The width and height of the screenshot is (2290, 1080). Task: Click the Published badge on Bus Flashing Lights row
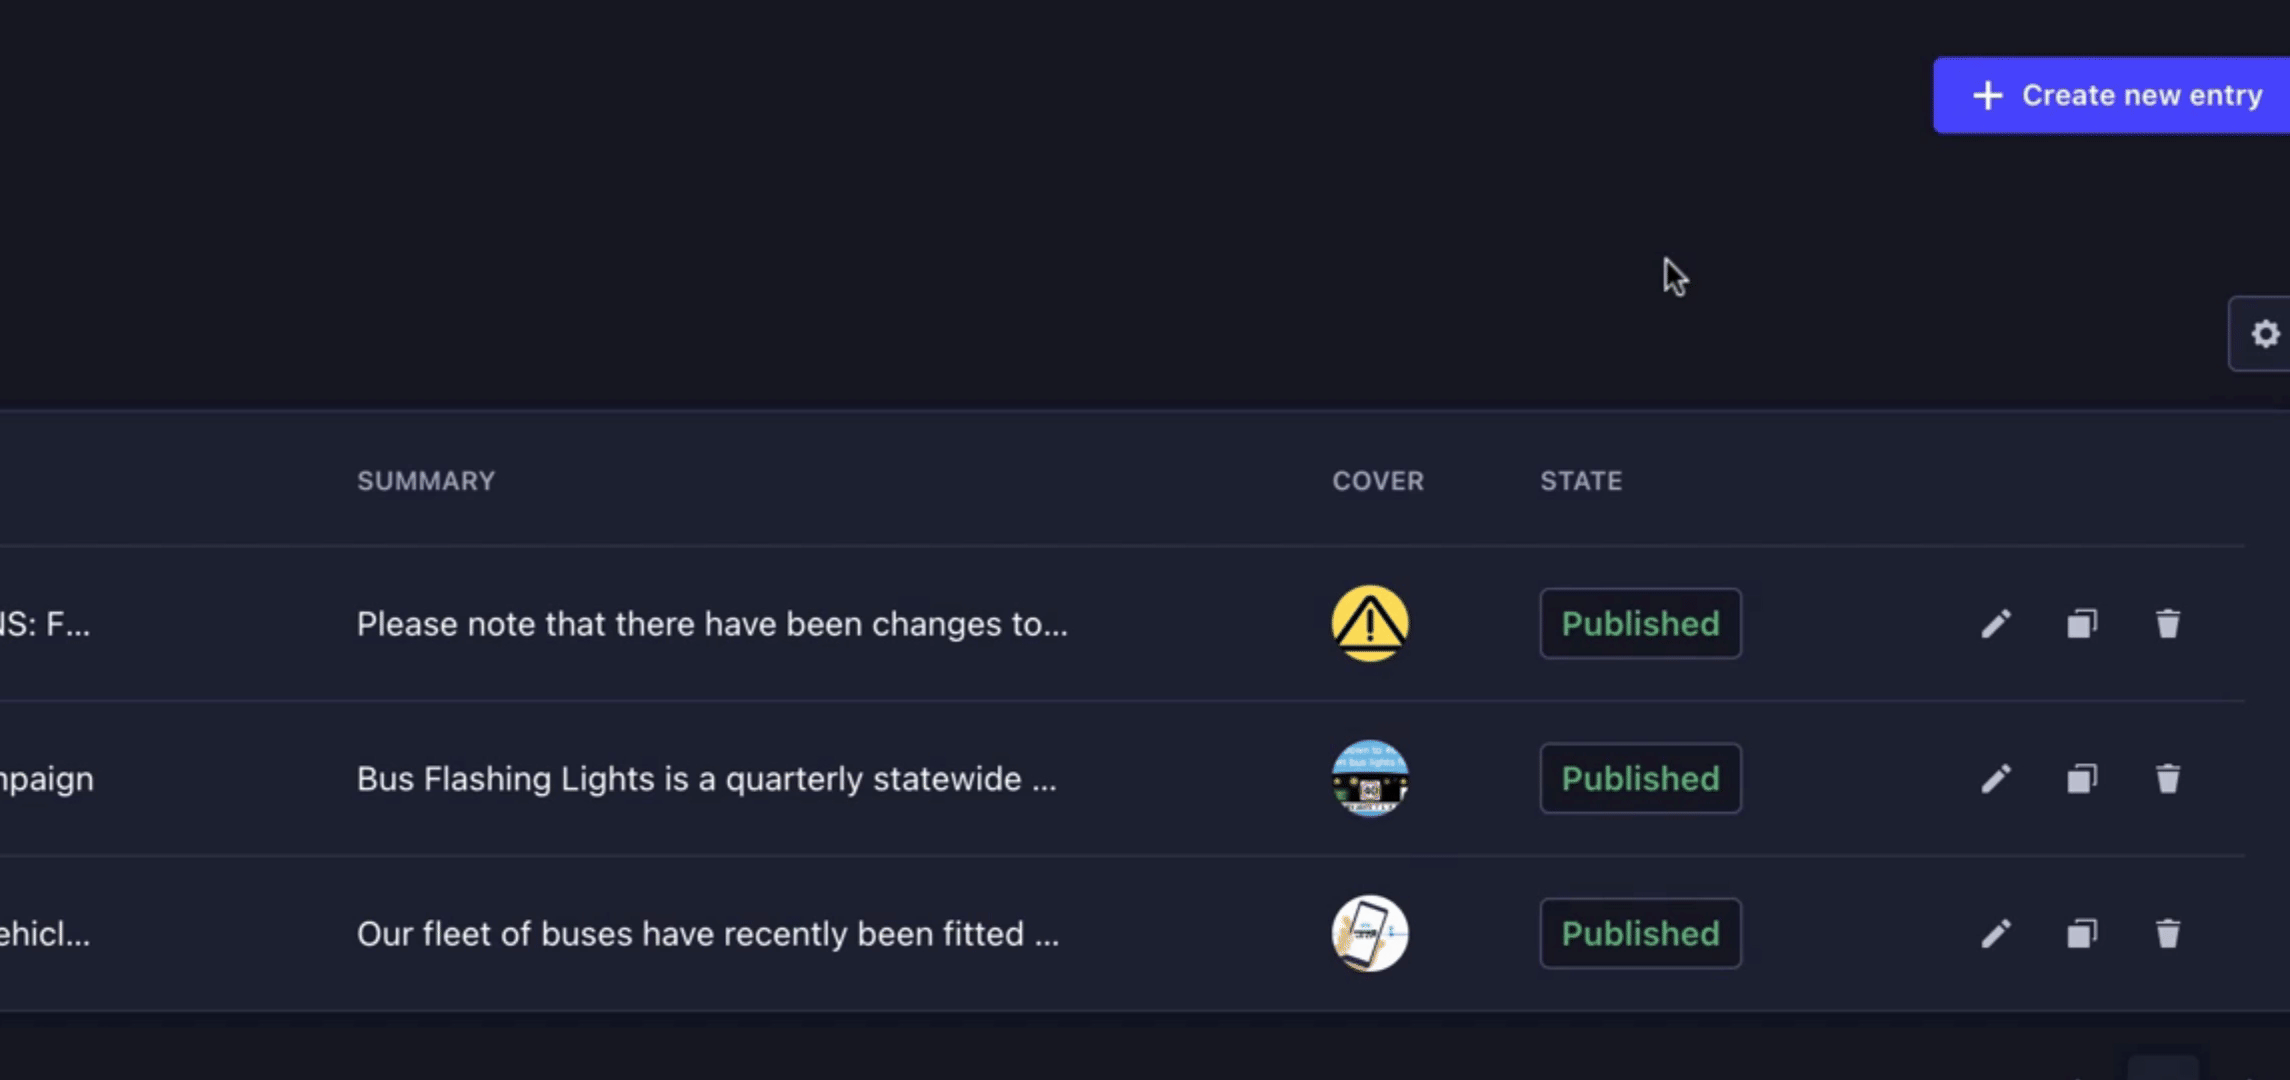1640,779
